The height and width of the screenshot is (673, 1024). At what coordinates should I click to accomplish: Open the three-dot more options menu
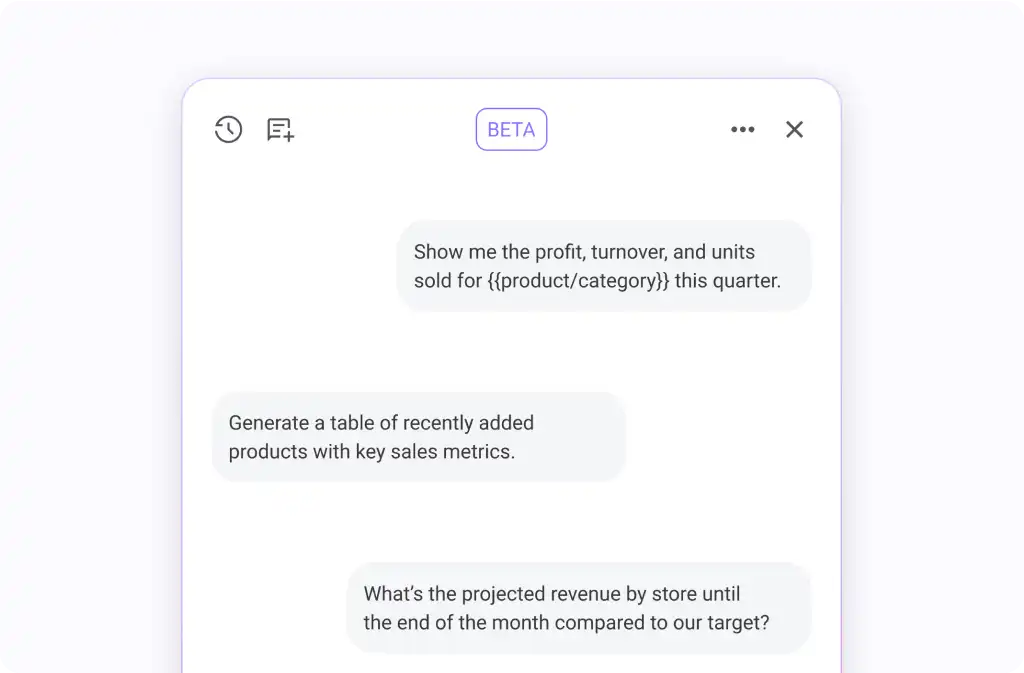742,129
